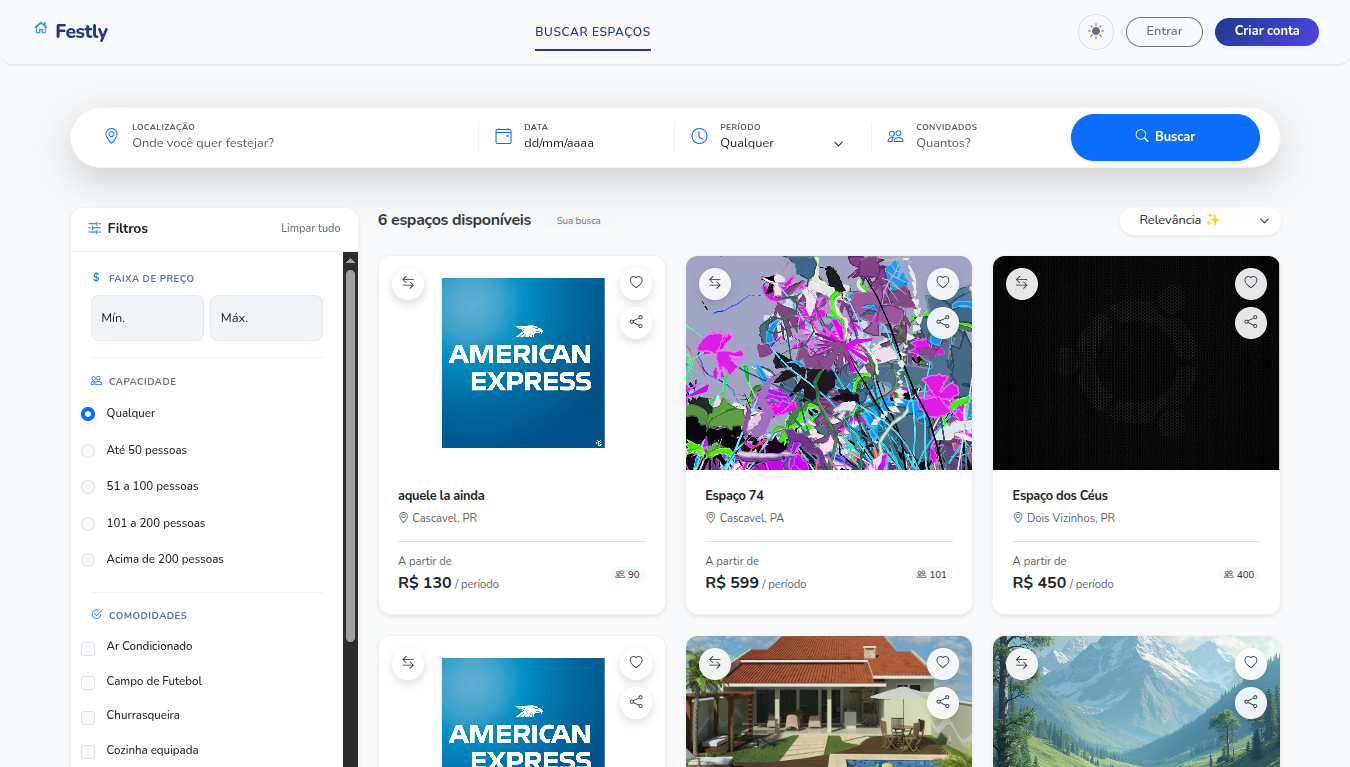Open the Espaço dos Céus dark image
The image size is (1350, 767).
tap(1136, 363)
